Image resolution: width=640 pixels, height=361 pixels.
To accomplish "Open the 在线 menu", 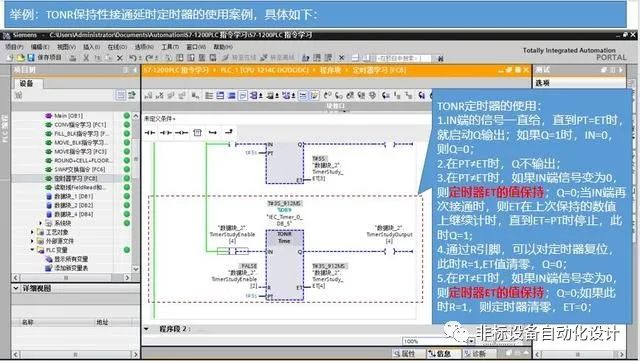I will click(118, 47).
